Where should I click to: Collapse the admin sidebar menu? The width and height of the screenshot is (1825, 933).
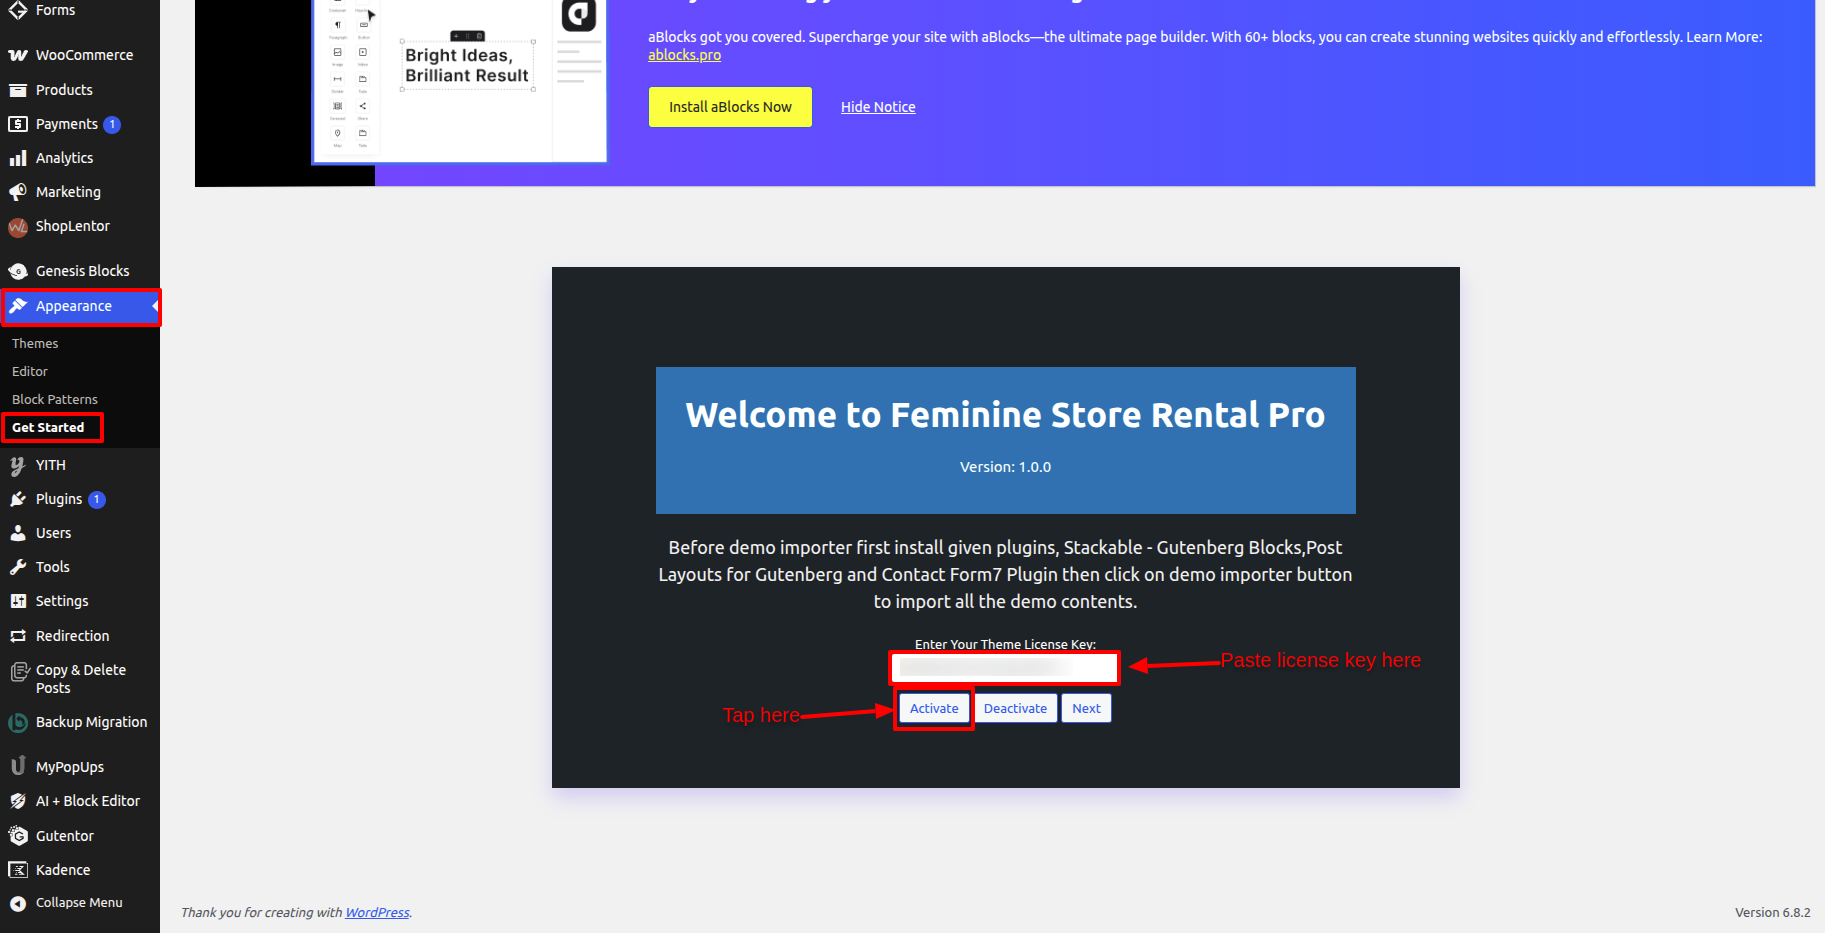pos(66,903)
